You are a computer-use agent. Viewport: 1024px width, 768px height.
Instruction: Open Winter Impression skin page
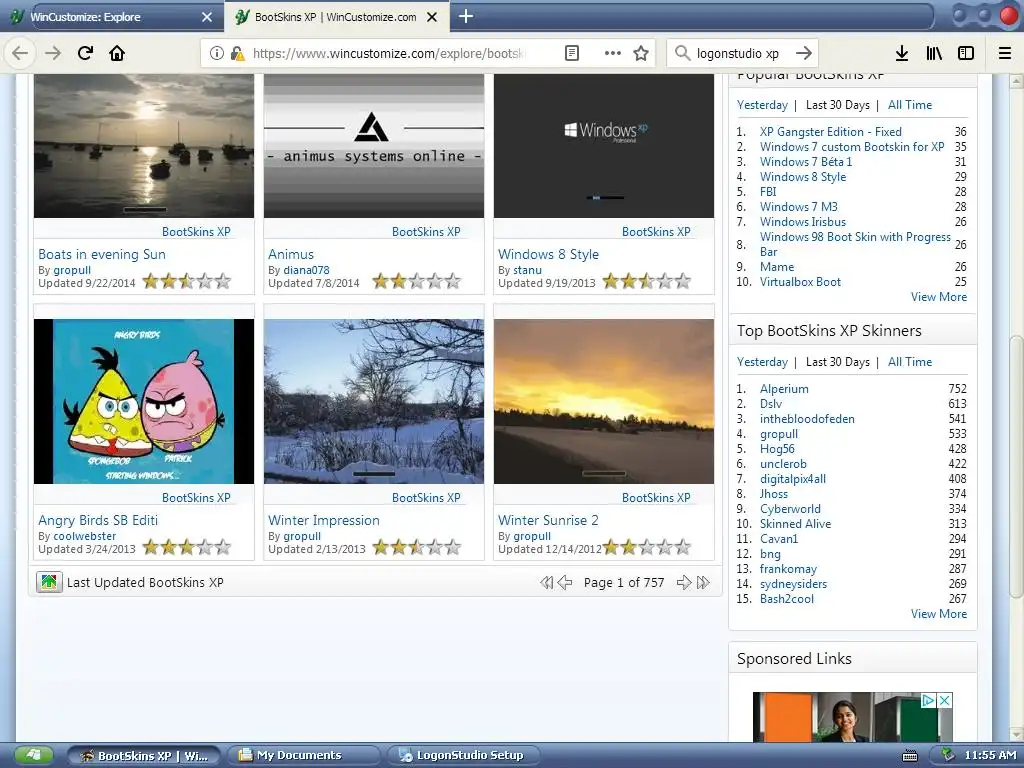coord(323,520)
